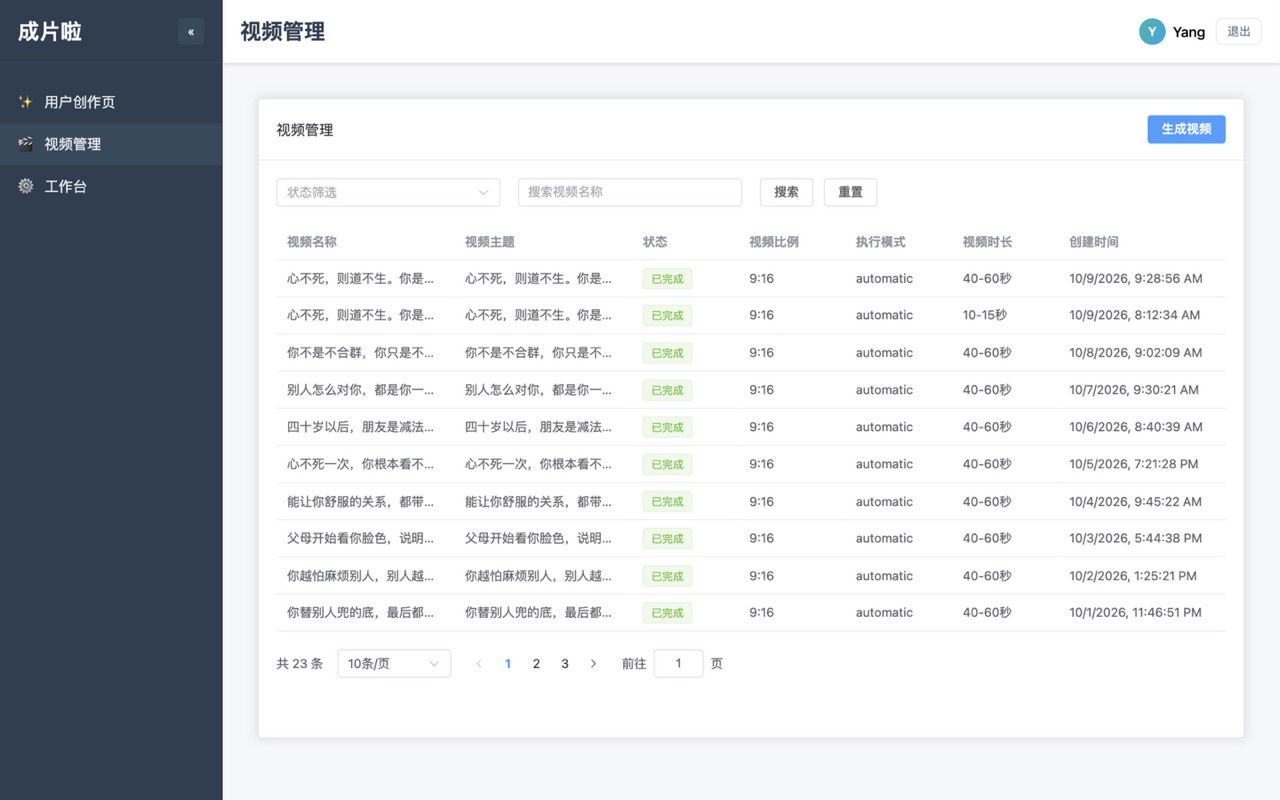Screen dimensions: 1280x800
Task: Click video name 你越怕麻烦别人 in first column
Action: [x=361, y=576]
